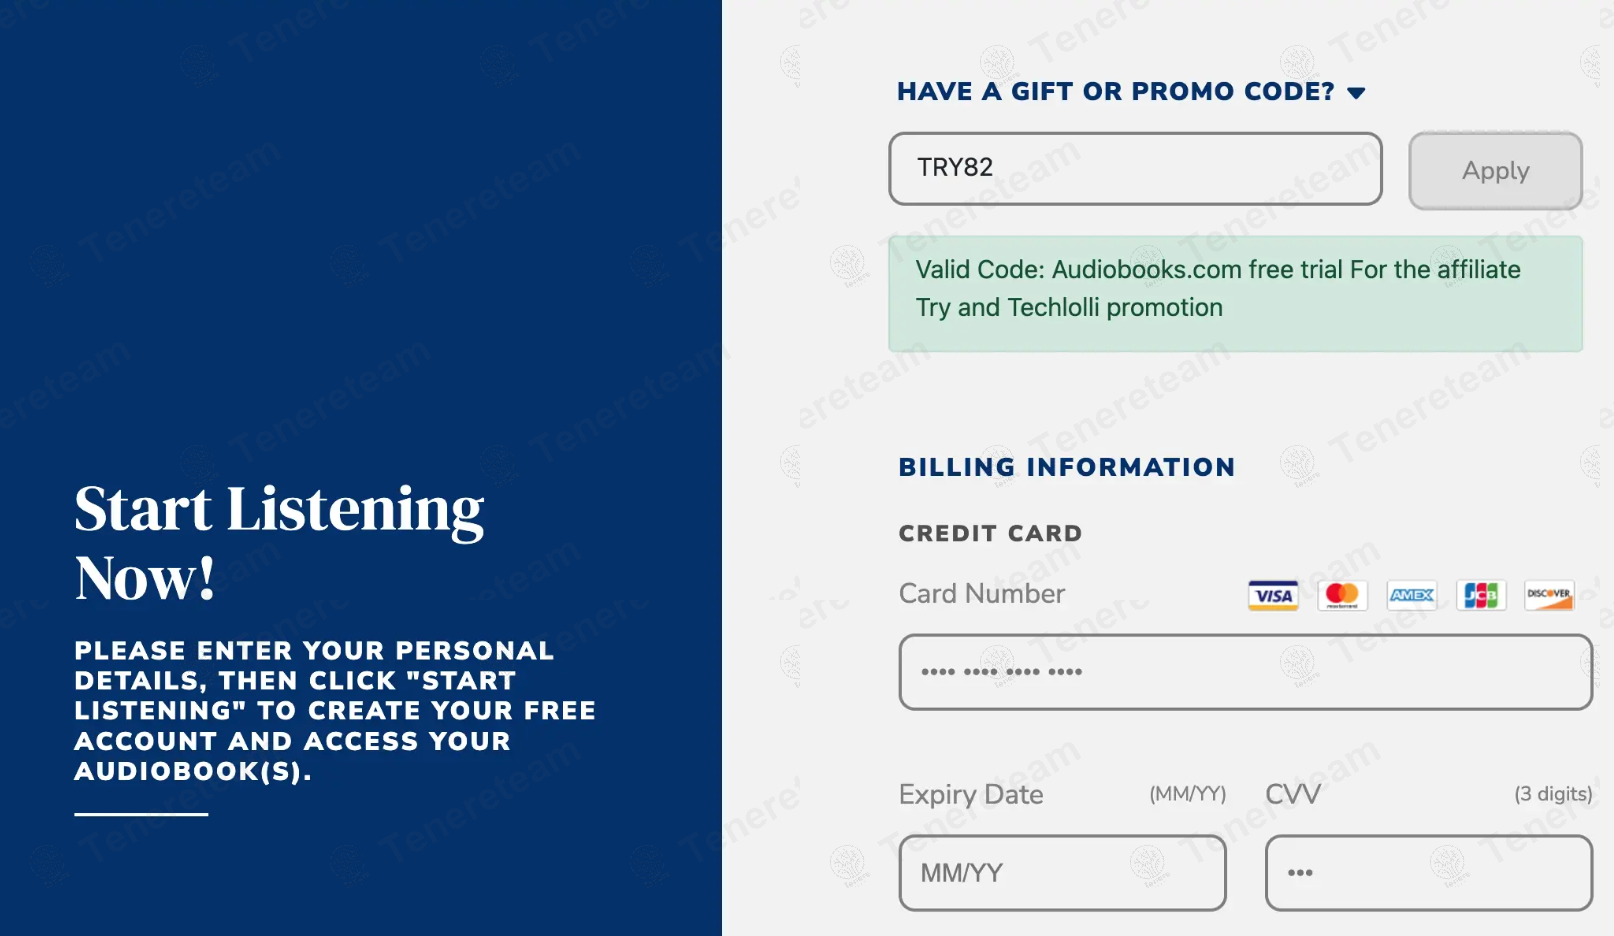The width and height of the screenshot is (1614, 936).
Task: Click into the card number input box
Action: coord(1245,672)
